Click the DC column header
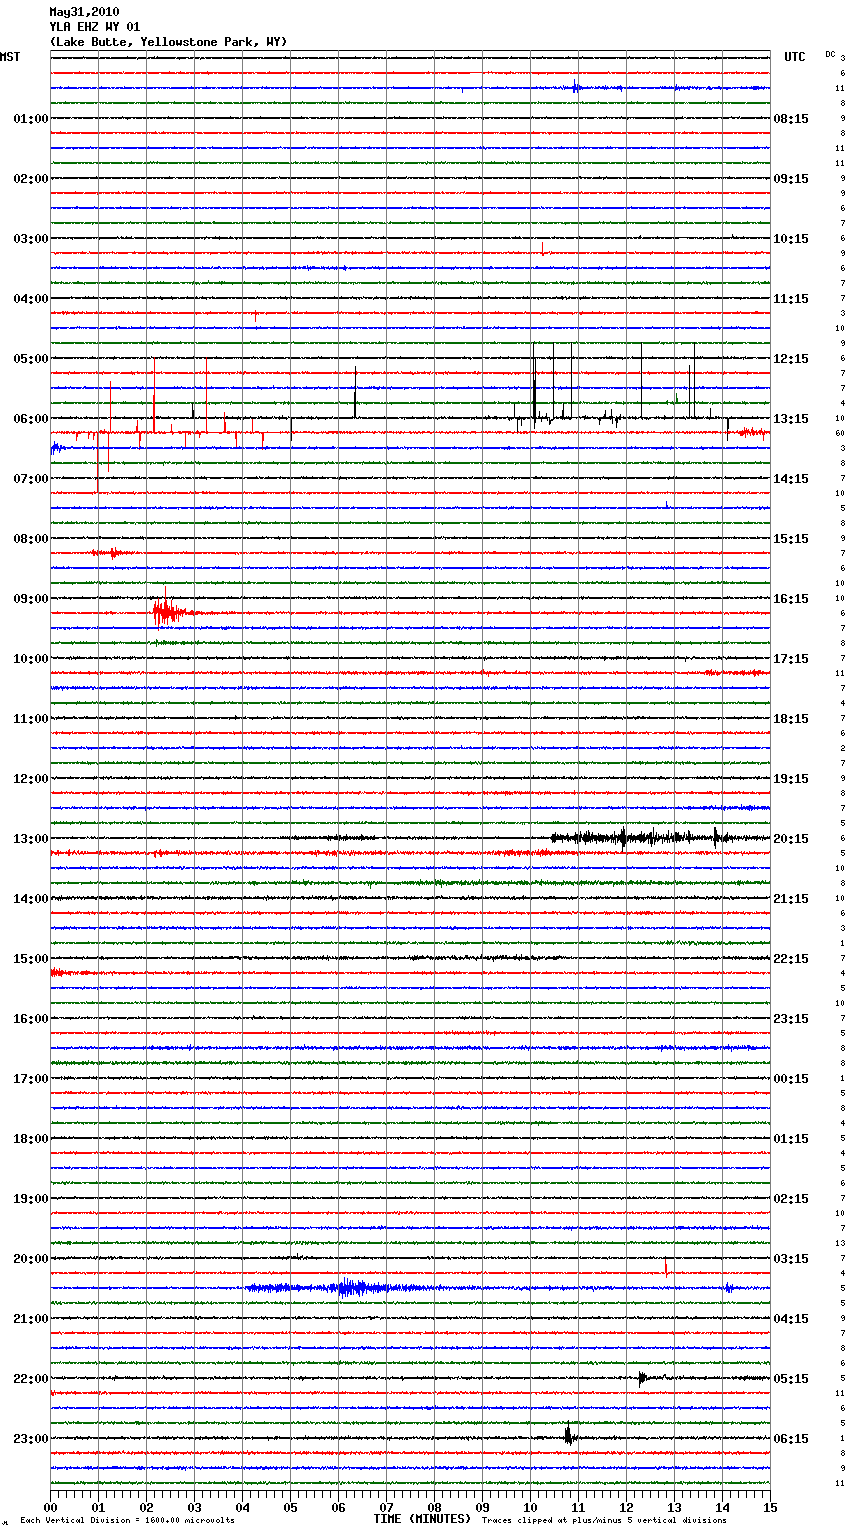The height and width of the screenshot is (1534, 850). (x=830, y=54)
